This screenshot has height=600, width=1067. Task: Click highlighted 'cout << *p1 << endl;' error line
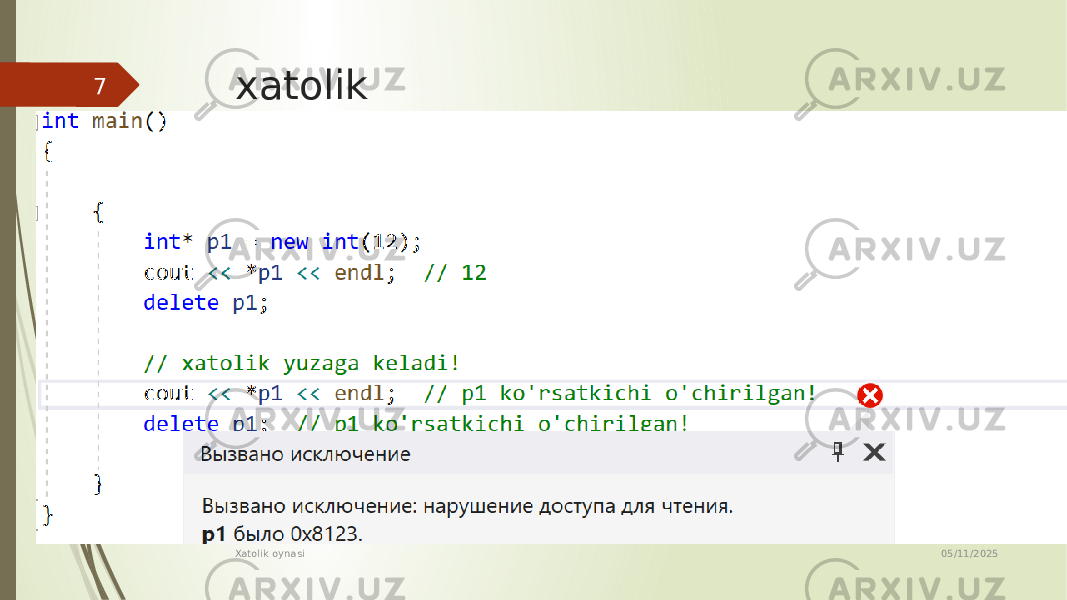point(269,394)
